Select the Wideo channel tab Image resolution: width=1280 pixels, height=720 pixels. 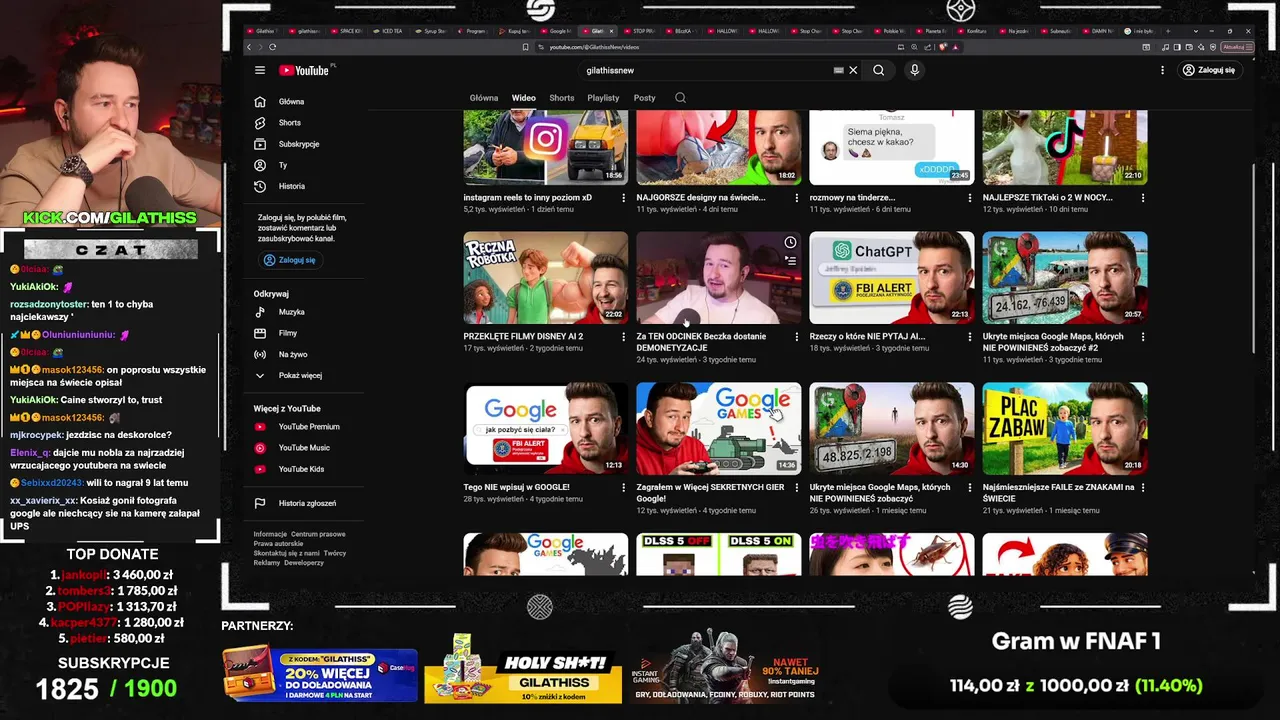(524, 98)
